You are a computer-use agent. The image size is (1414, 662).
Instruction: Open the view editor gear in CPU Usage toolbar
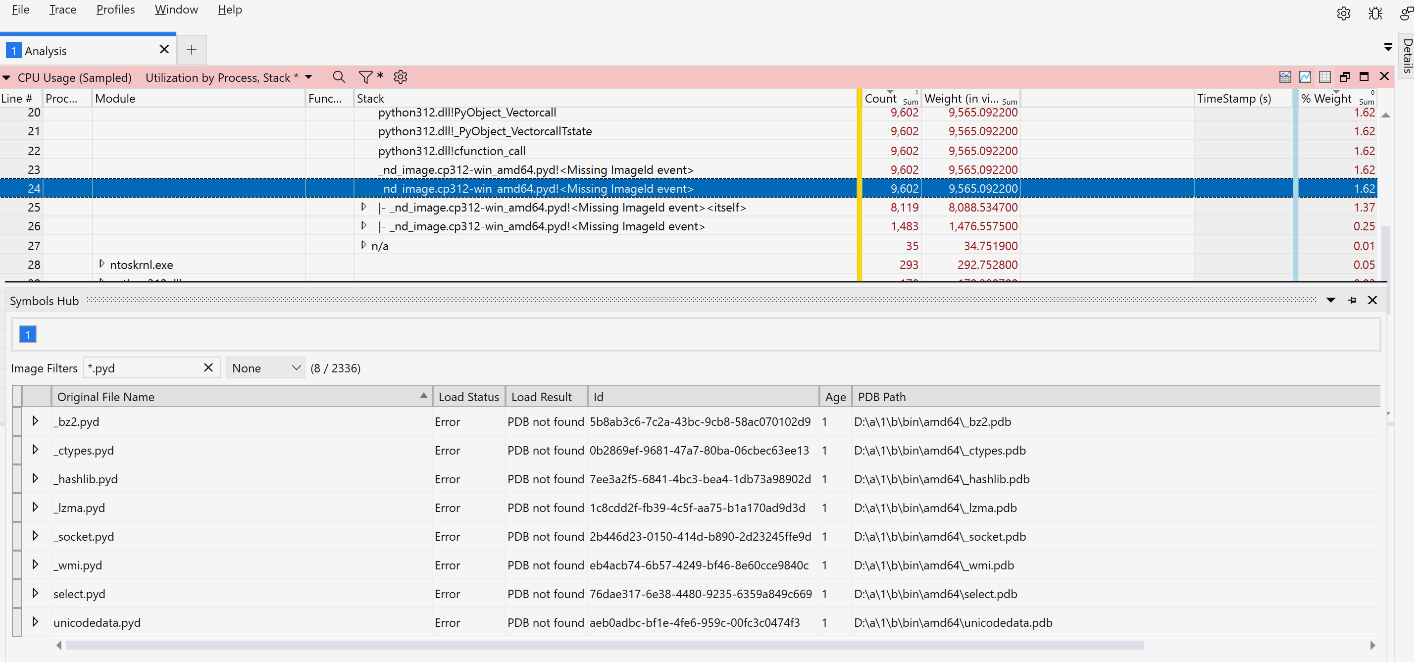(401, 77)
